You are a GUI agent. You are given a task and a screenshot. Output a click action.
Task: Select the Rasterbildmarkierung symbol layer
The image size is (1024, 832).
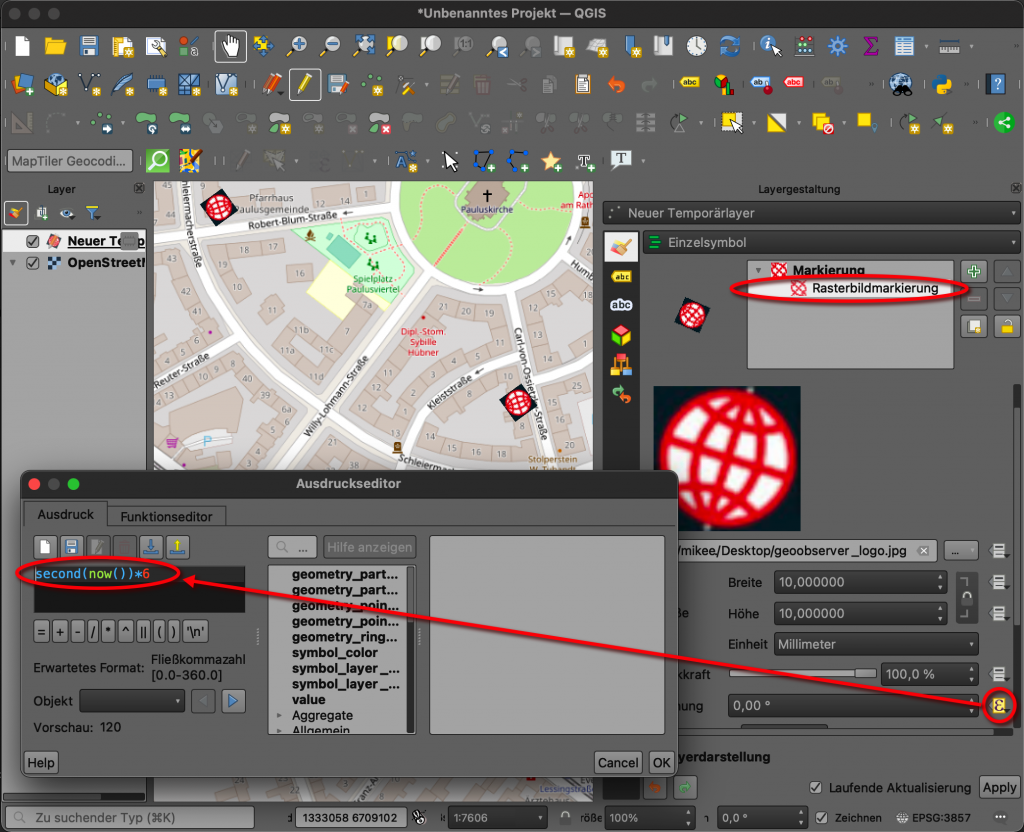point(874,288)
